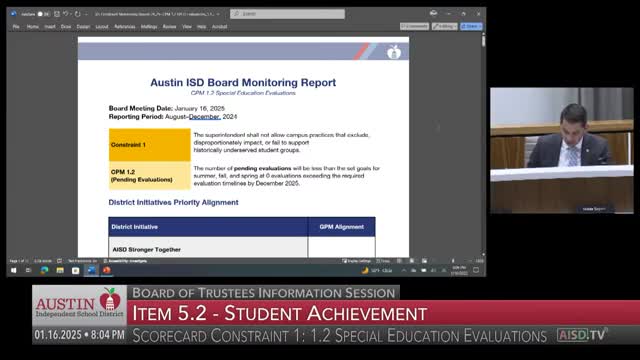Click the account profile icon in title bar
640x360 pixels.
(433, 13)
